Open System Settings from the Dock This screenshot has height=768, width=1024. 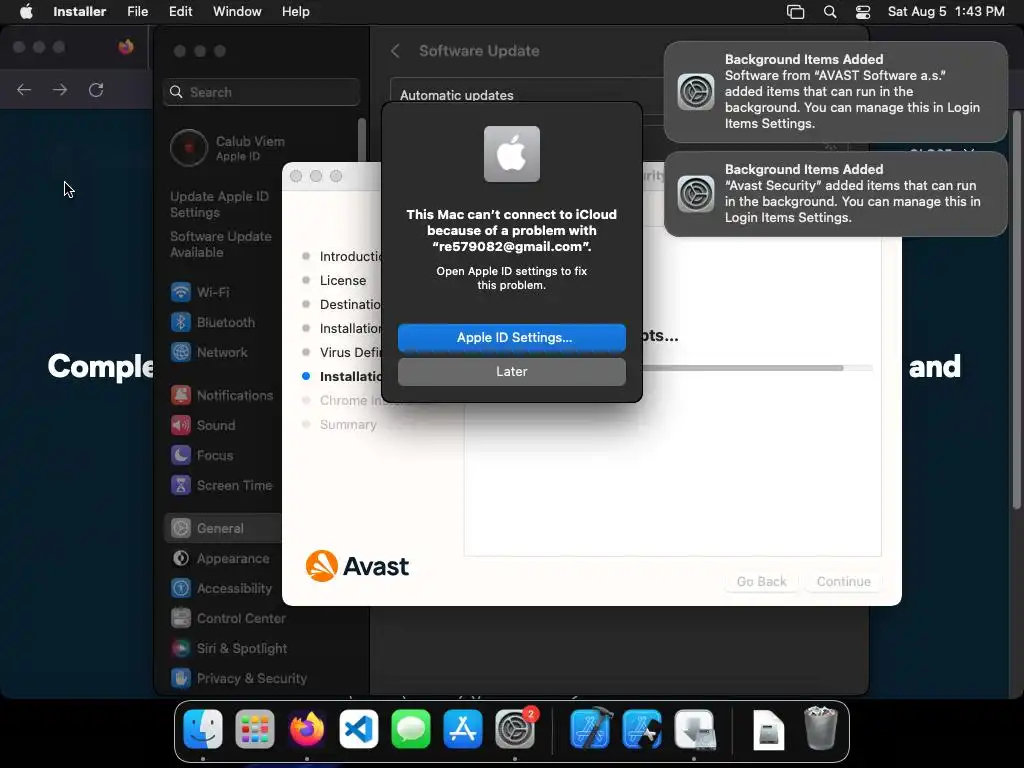click(x=515, y=729)
